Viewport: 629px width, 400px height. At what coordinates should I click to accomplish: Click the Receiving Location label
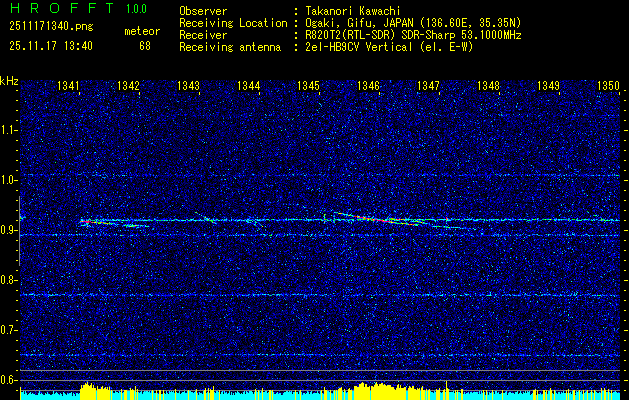(x=233, y=23)
